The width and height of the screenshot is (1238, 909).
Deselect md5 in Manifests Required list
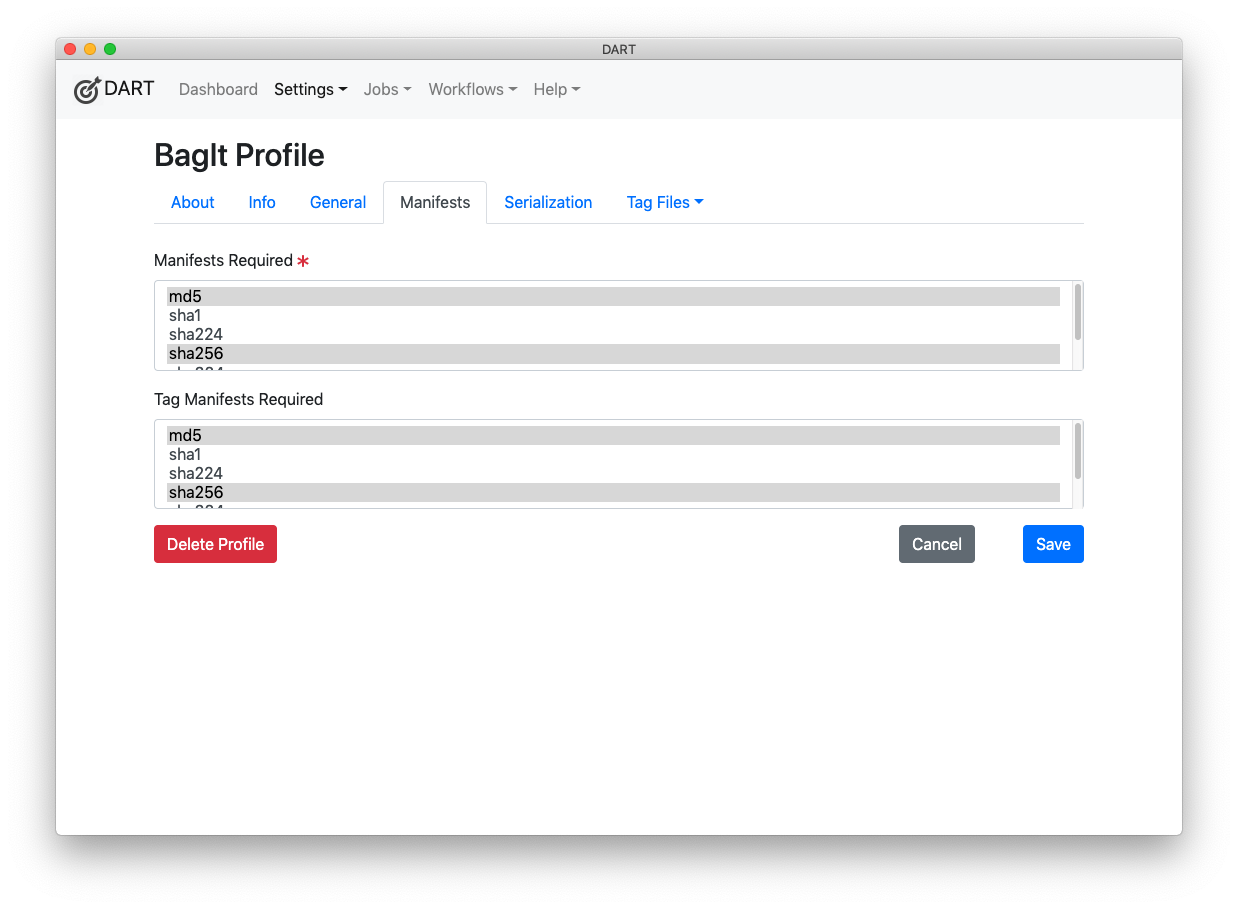400,296
